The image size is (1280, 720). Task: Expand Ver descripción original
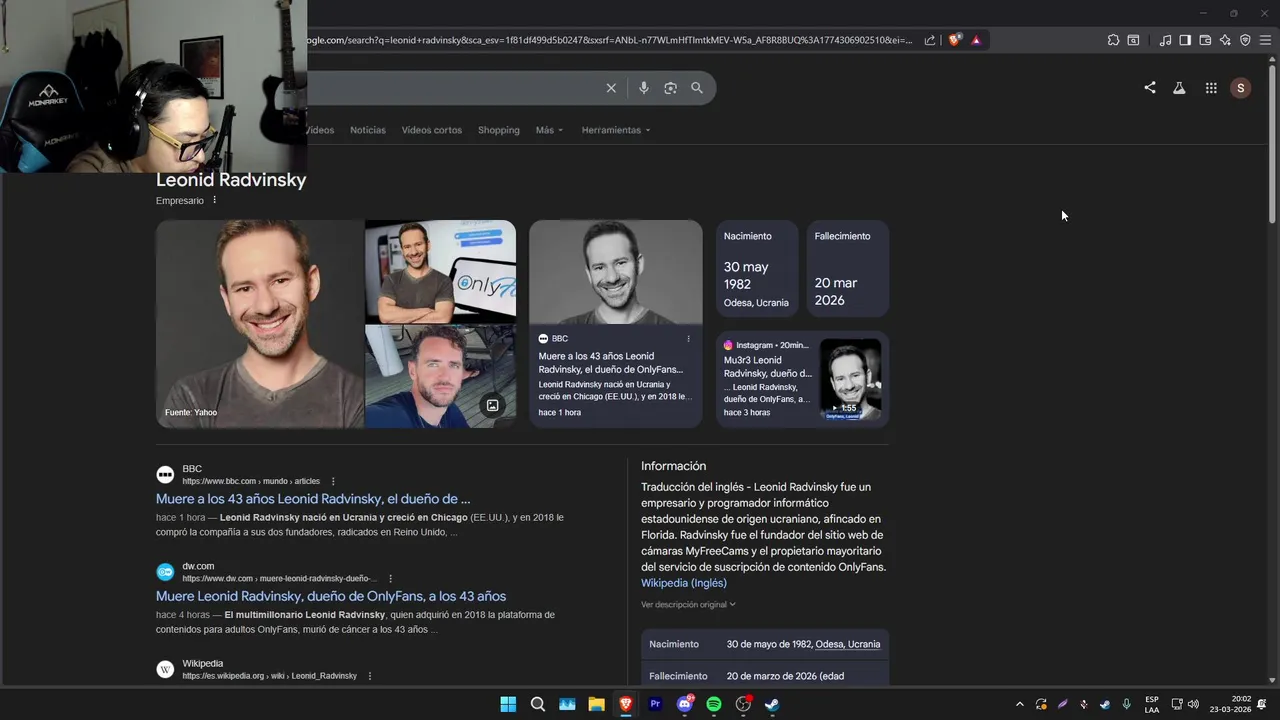pos(688,604)
